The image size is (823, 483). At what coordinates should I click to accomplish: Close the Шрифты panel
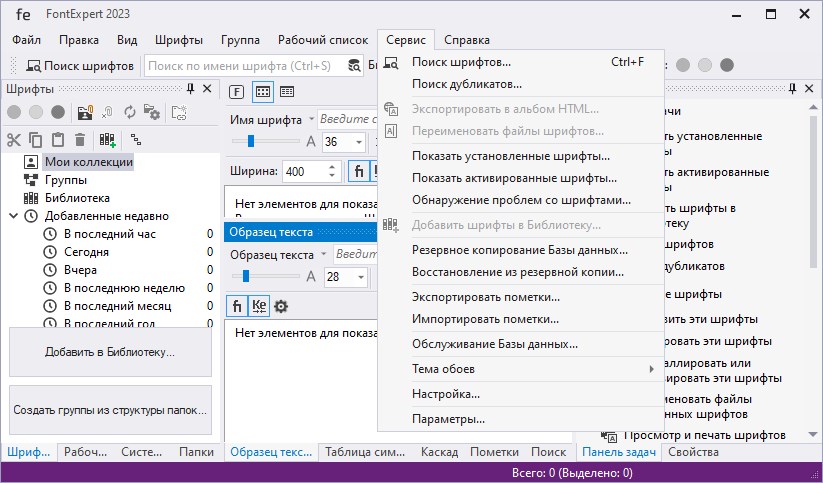207,89
